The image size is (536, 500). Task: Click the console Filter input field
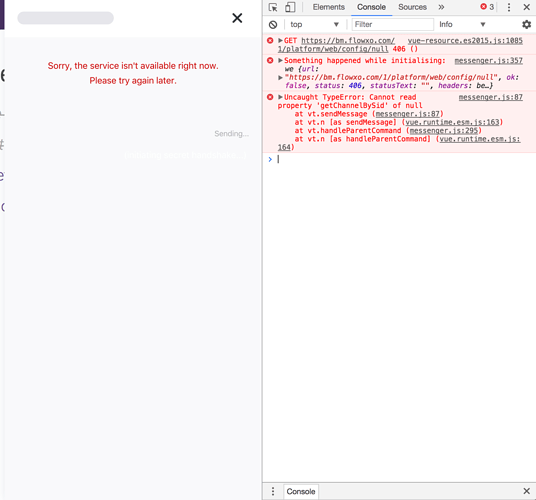[393, 25]
